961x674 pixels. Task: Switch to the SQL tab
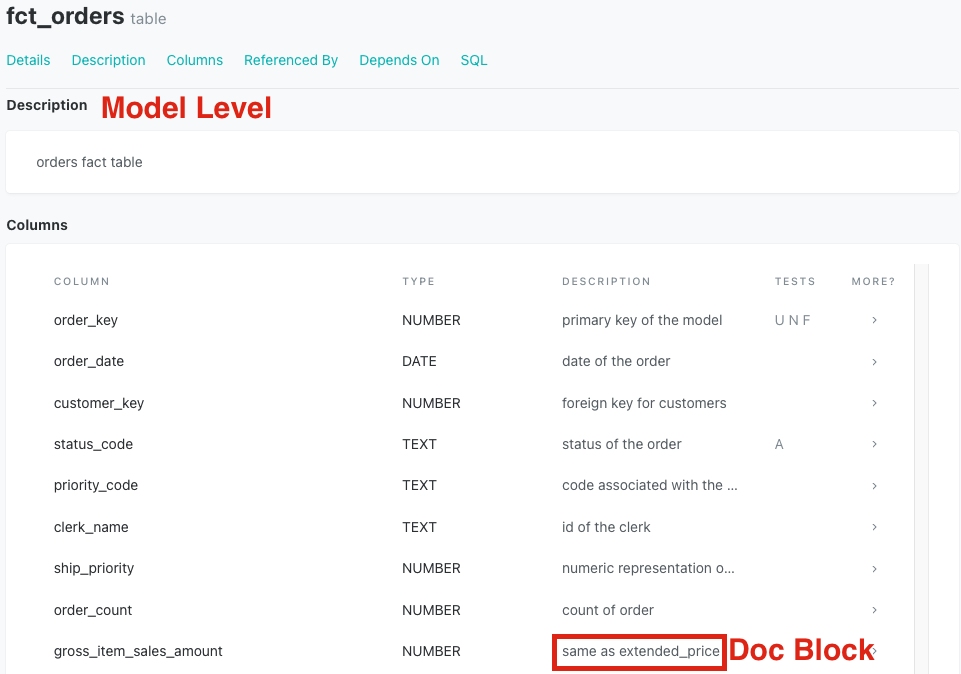[473, 60]
